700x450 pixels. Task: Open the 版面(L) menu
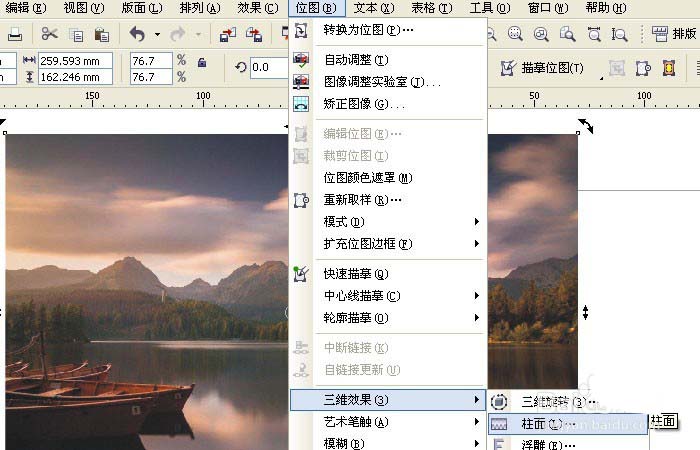point(142,8)
